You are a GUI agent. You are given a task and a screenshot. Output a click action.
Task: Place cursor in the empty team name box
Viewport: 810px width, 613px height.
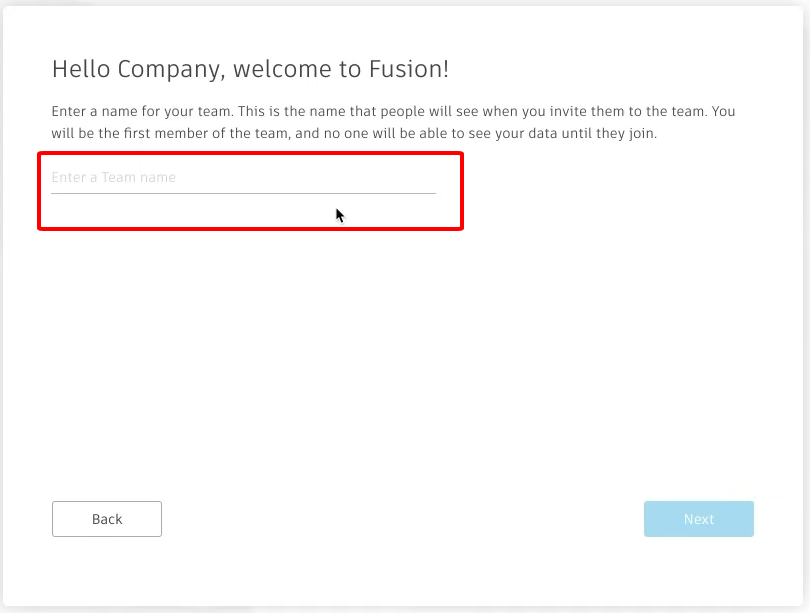243,178
